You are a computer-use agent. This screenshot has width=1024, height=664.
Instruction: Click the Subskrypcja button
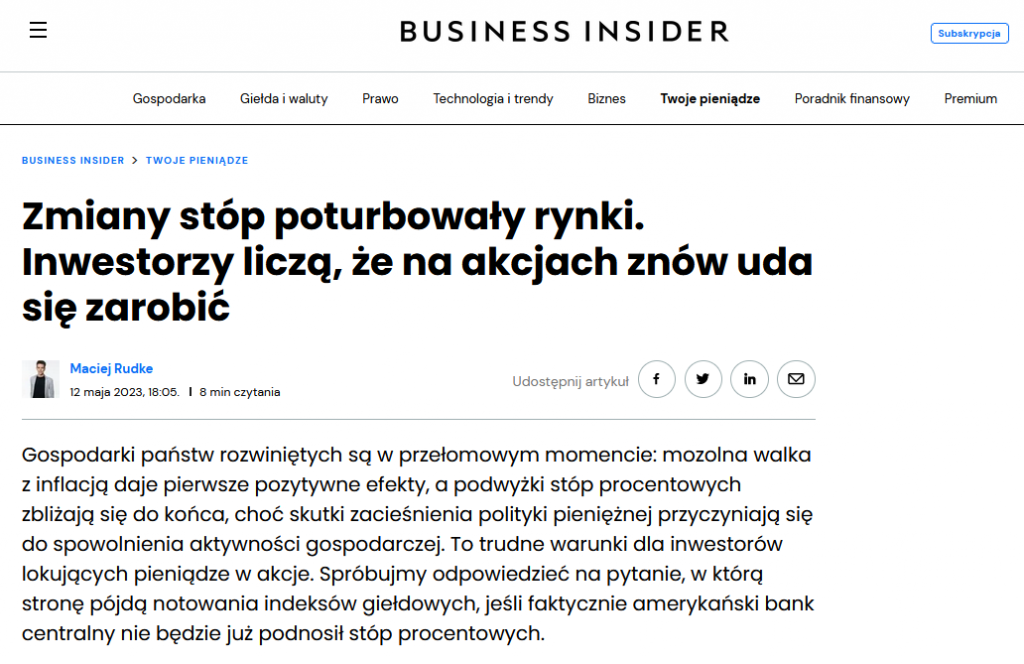[x=969, y=33]
